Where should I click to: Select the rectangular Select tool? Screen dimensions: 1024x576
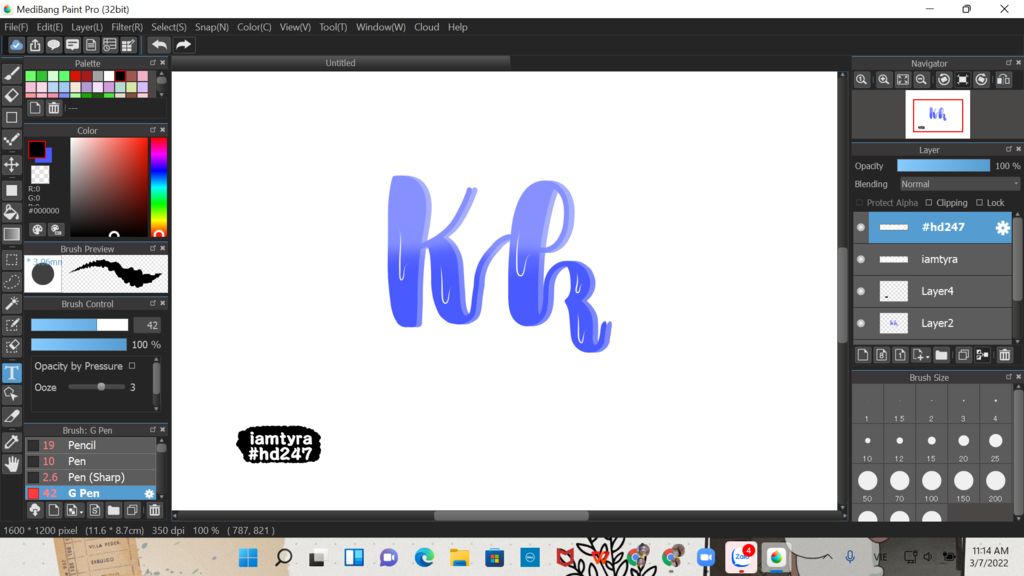12,260
